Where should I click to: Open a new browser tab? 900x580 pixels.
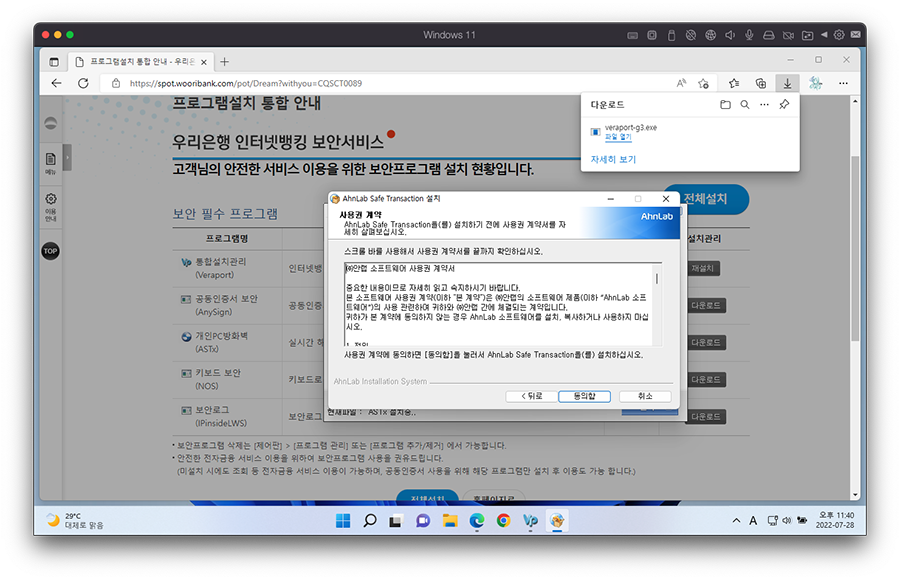[224, 61]
